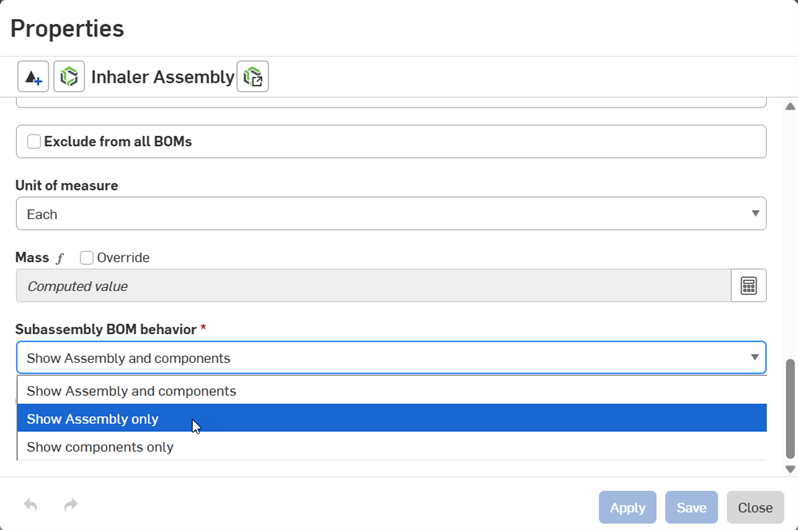Click the undo arrow icon

click(31, 506)
